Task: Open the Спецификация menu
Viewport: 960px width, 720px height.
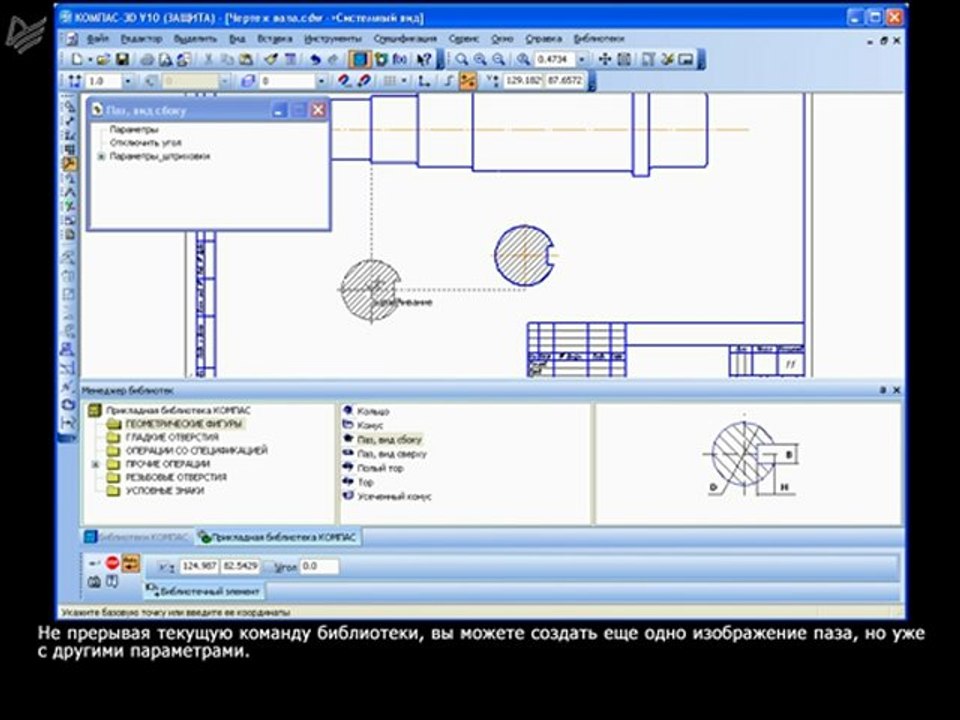Action: point(405,39)
